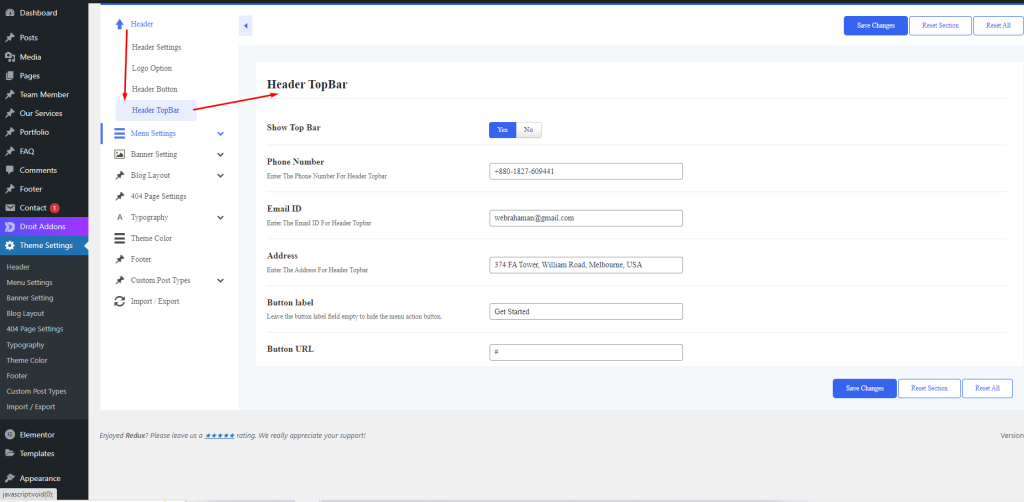Image resolution: width=1024 pixels, height=502 pixels.
Task: Collapse the options panel with arrow button
Action: point(246,25)
